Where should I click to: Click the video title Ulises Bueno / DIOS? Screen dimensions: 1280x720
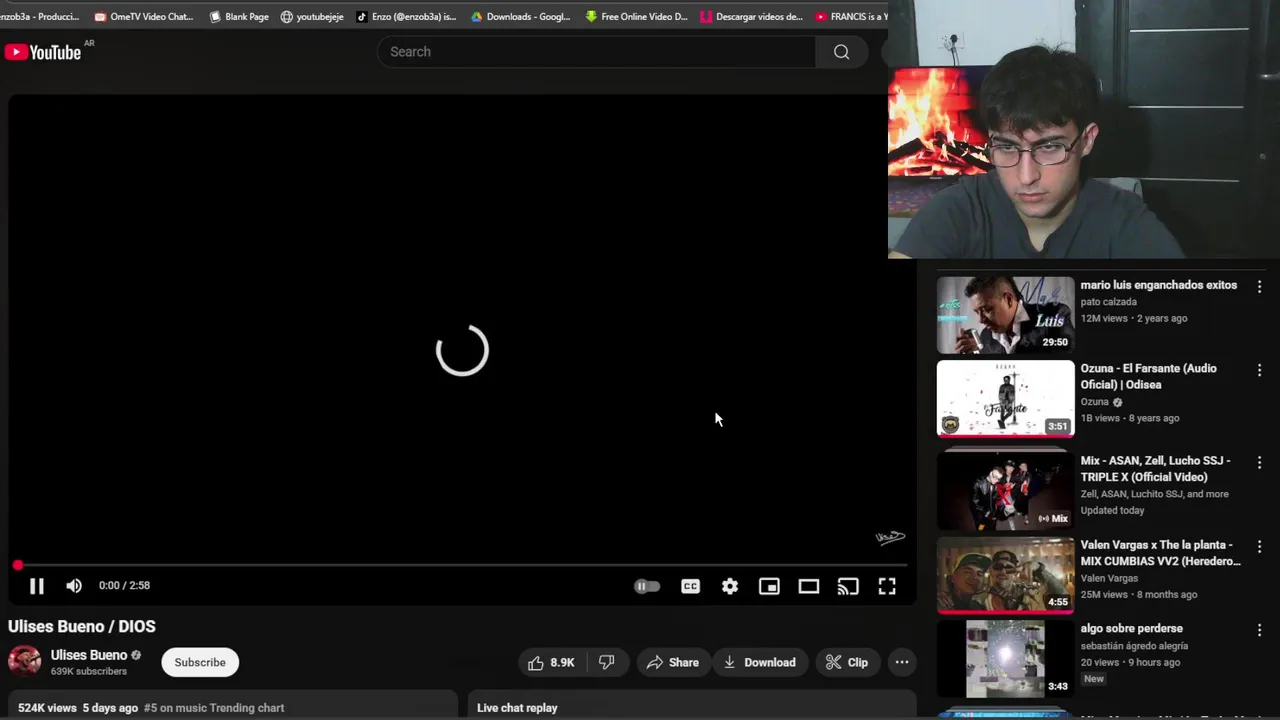[82, 627]
